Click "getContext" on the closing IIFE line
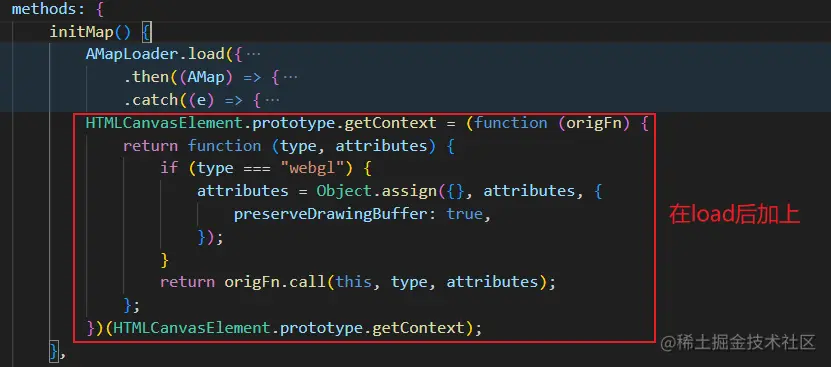 (x=418, y=328)
